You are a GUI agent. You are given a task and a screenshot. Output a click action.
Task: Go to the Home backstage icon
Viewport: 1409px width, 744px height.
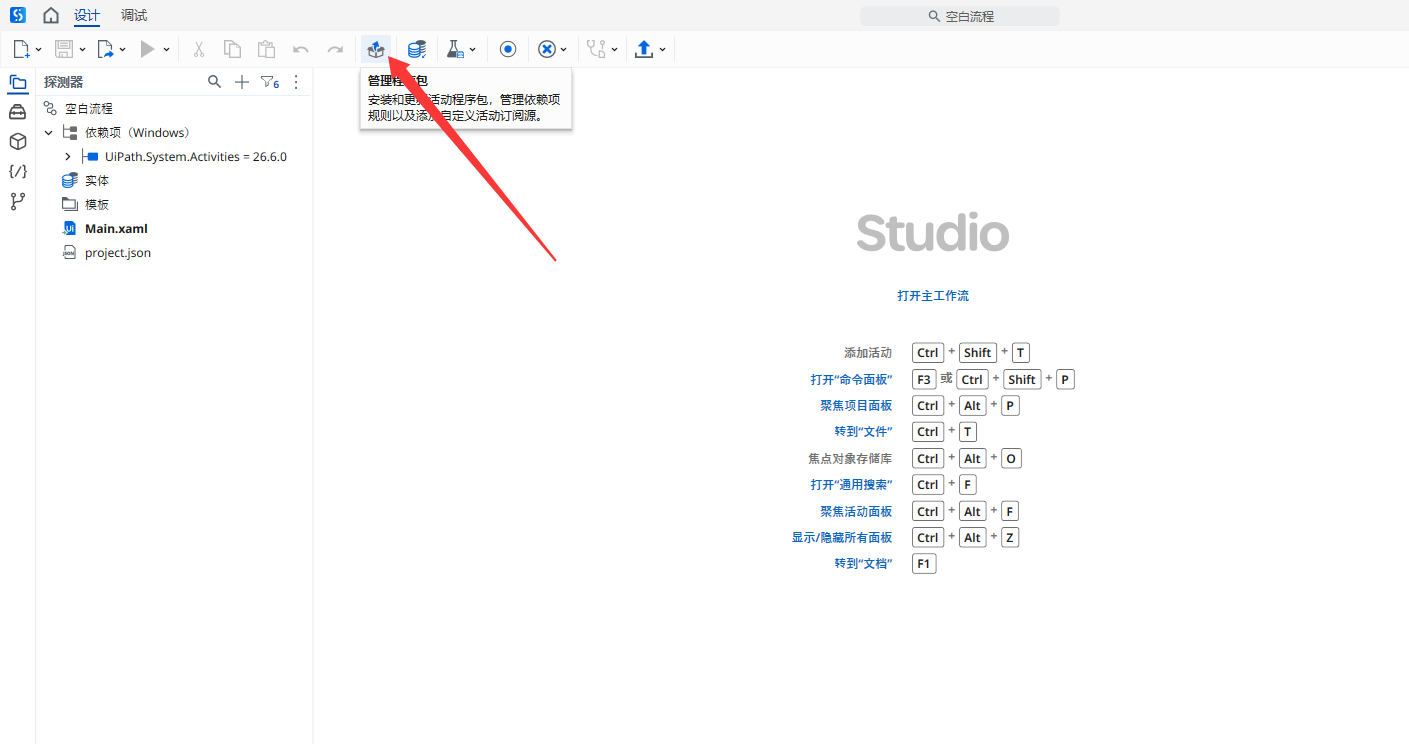[x=51, y=15]
